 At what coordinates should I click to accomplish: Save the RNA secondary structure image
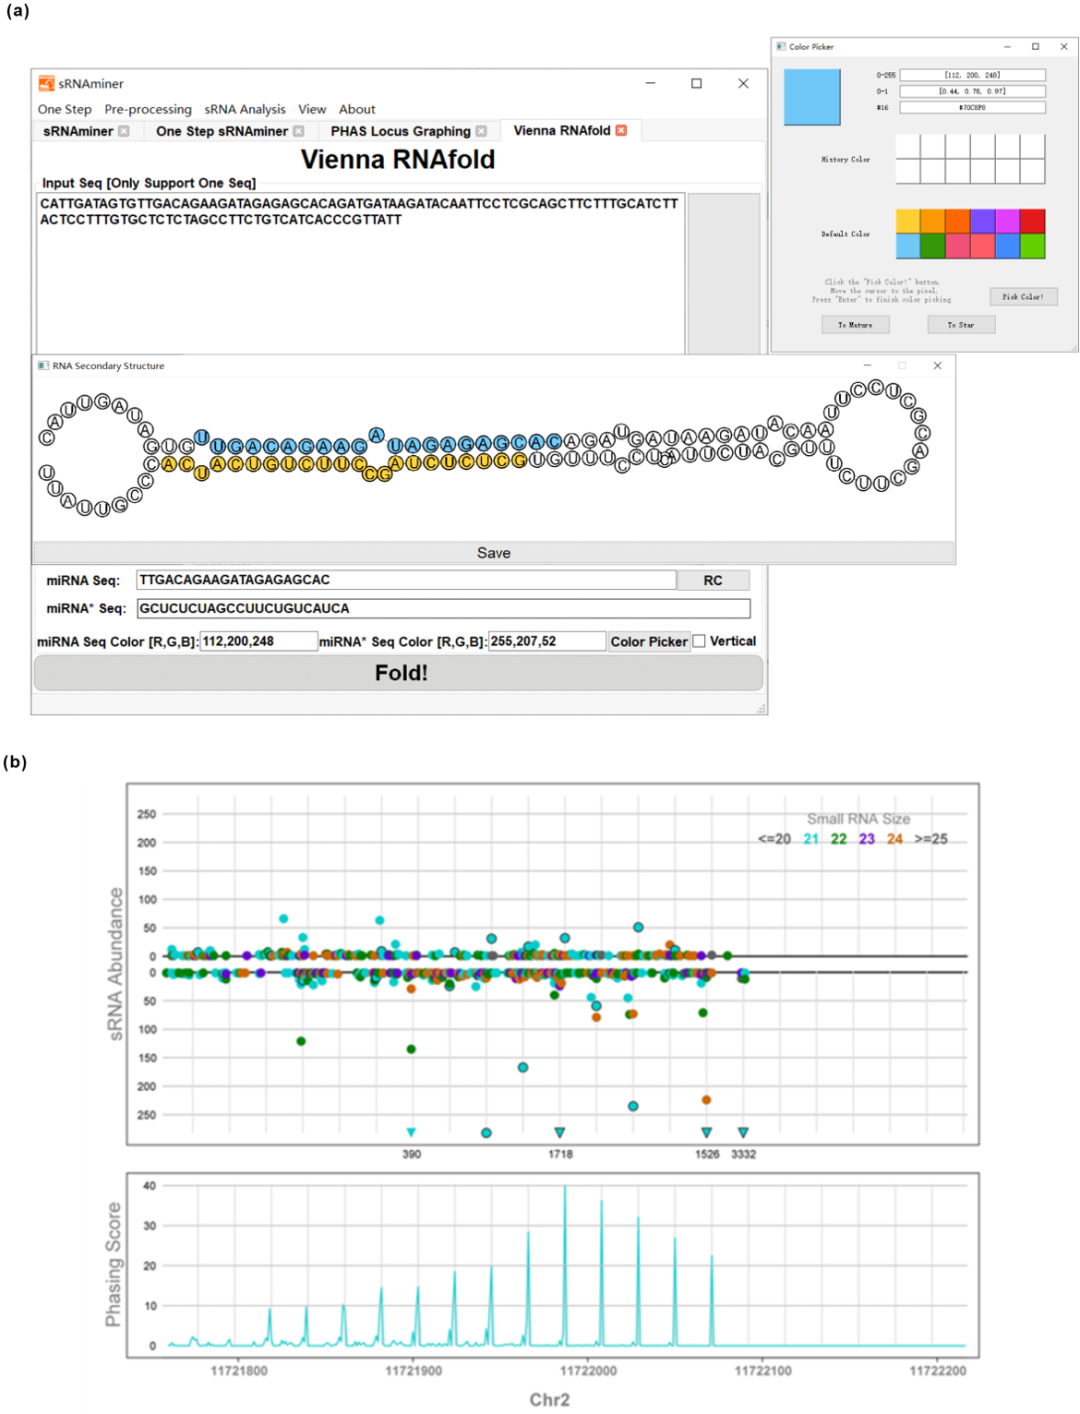click(494, 553)
